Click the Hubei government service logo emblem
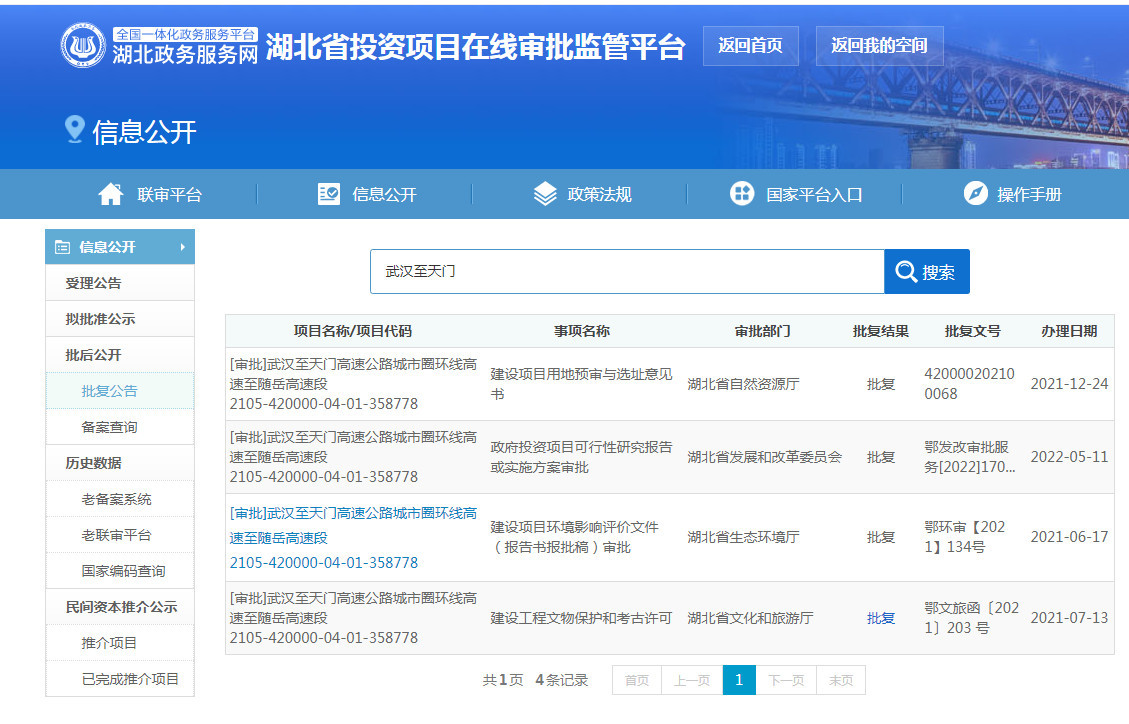 click(84, 46)
